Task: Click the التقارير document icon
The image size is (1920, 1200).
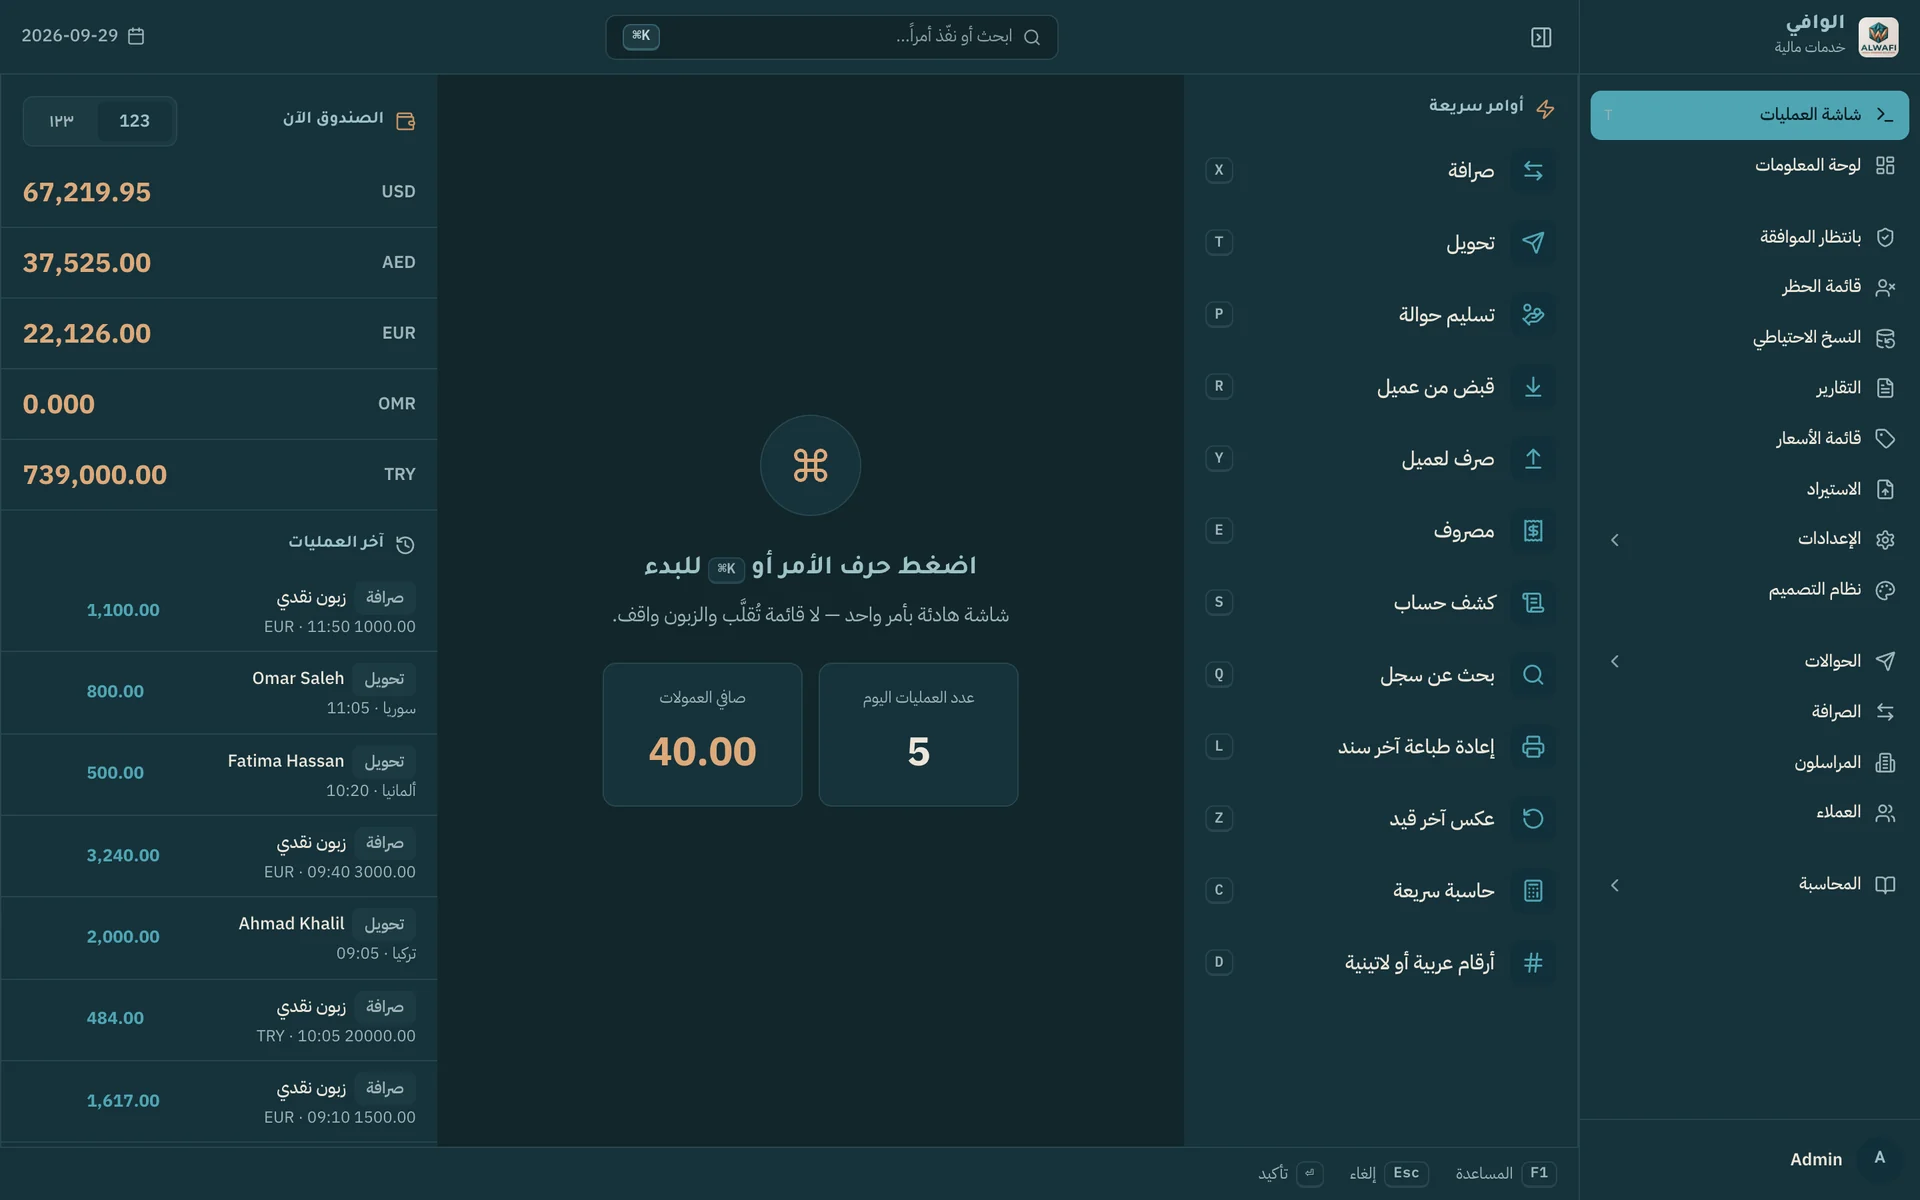Action: 1885,388
